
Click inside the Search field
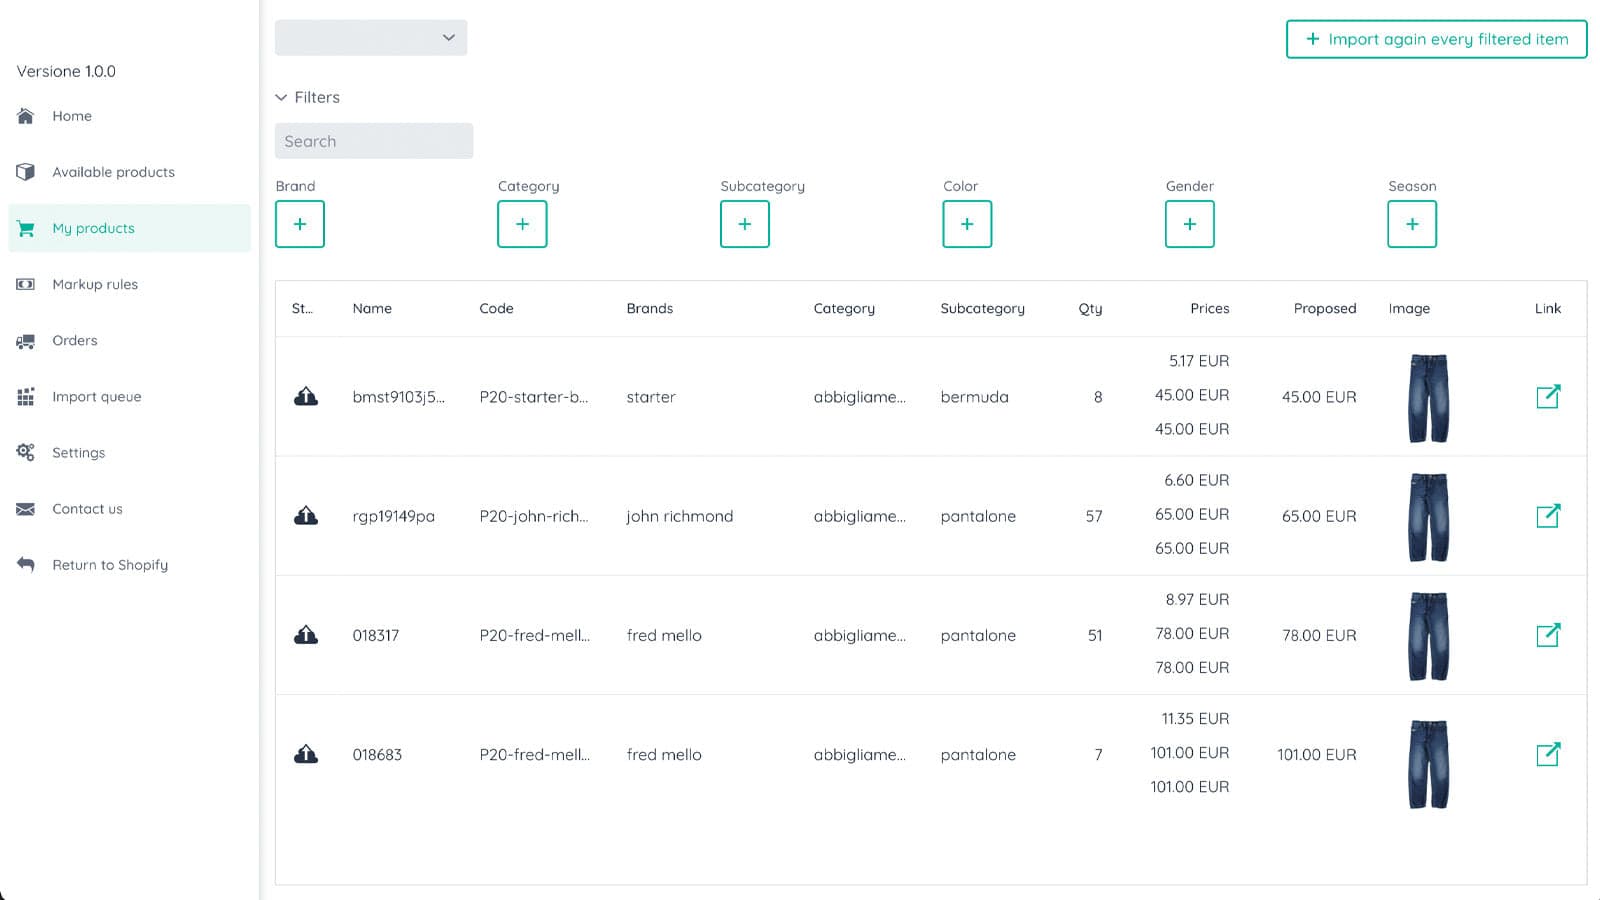[374, 141]
